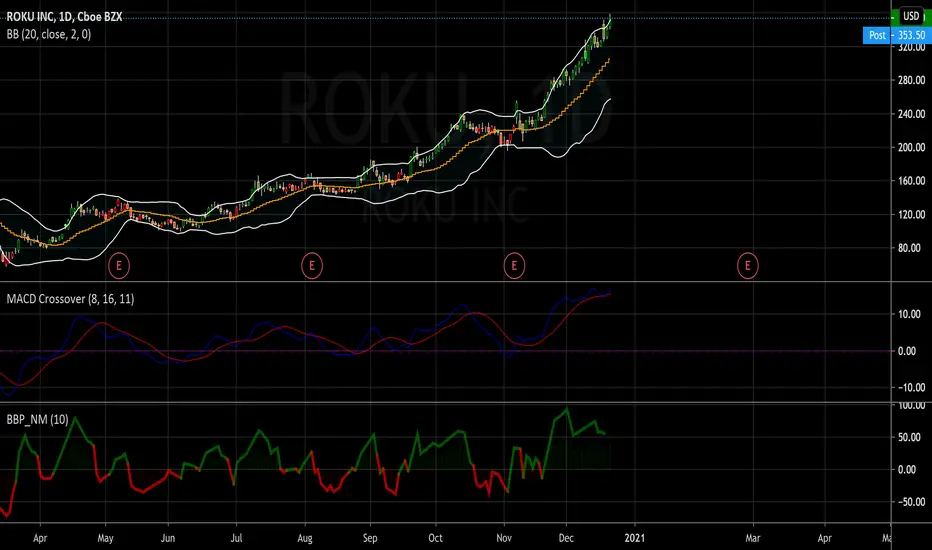Click the Dec label on time axis
Viewport: 932px width, 550px height.
tap(566, 538)
